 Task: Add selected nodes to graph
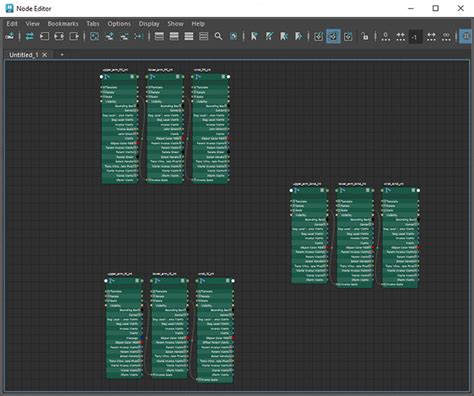click(109, 36)
